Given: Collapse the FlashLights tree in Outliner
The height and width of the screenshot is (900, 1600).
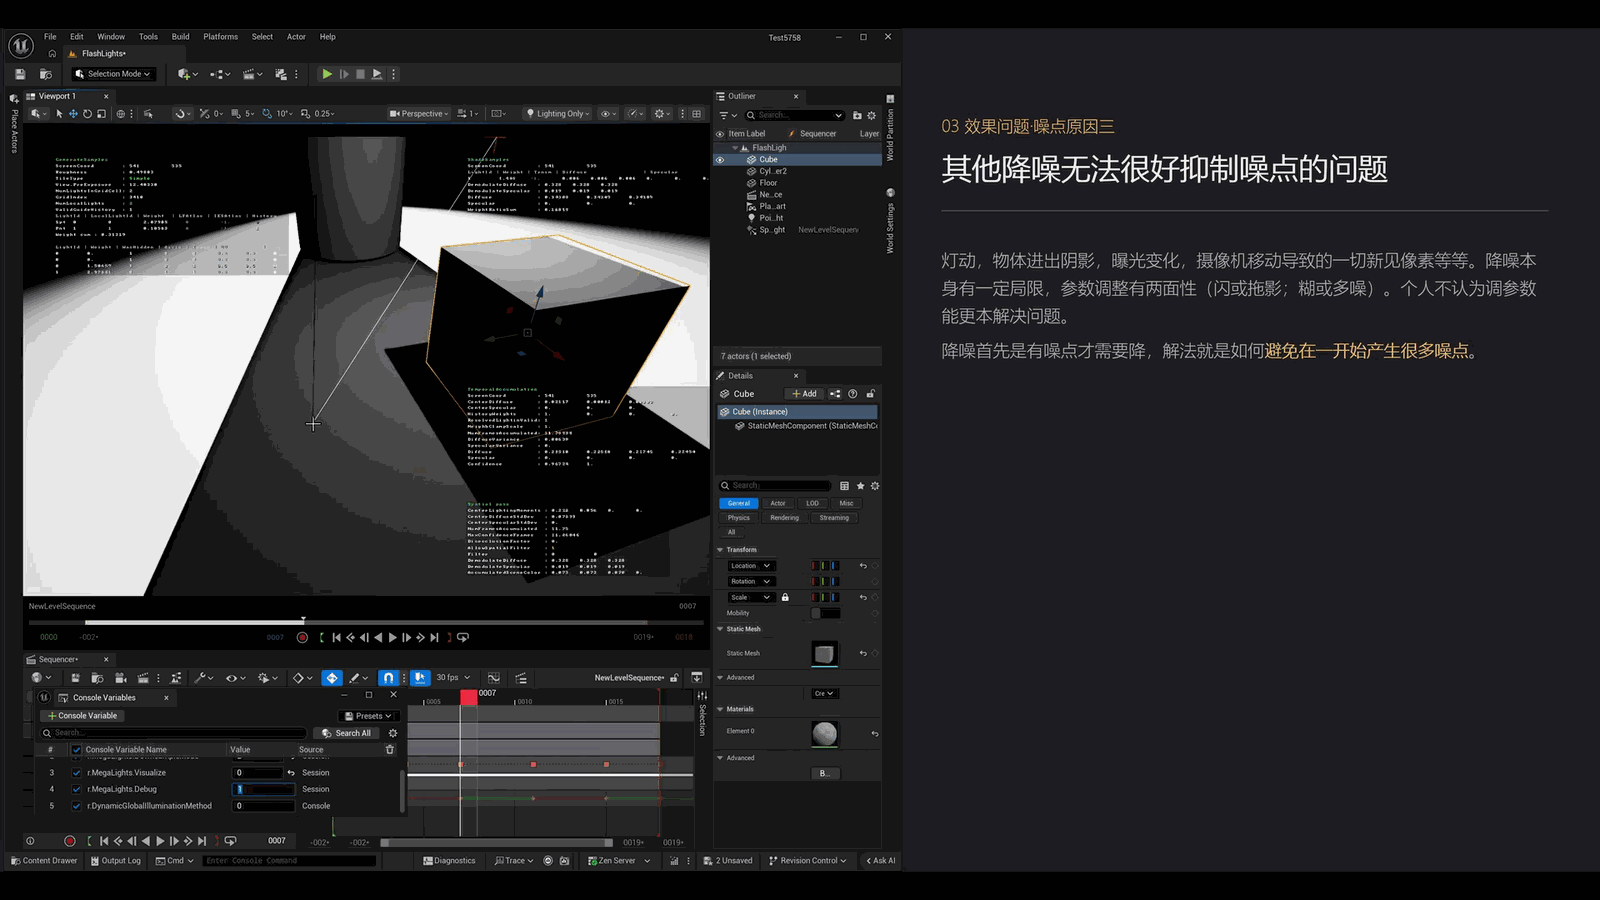Looking at the screenshot, I should [735, 148].
